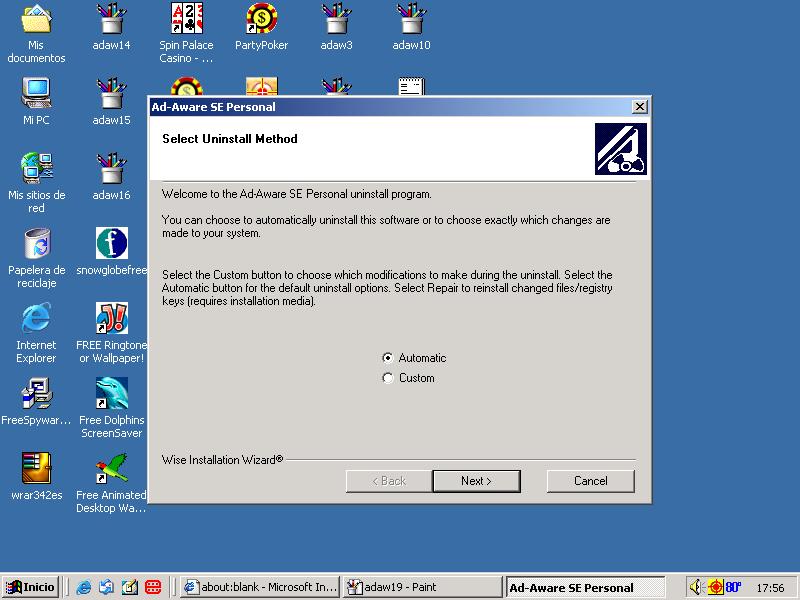
Task: Click the Next button
Action: tap(477, 481)
